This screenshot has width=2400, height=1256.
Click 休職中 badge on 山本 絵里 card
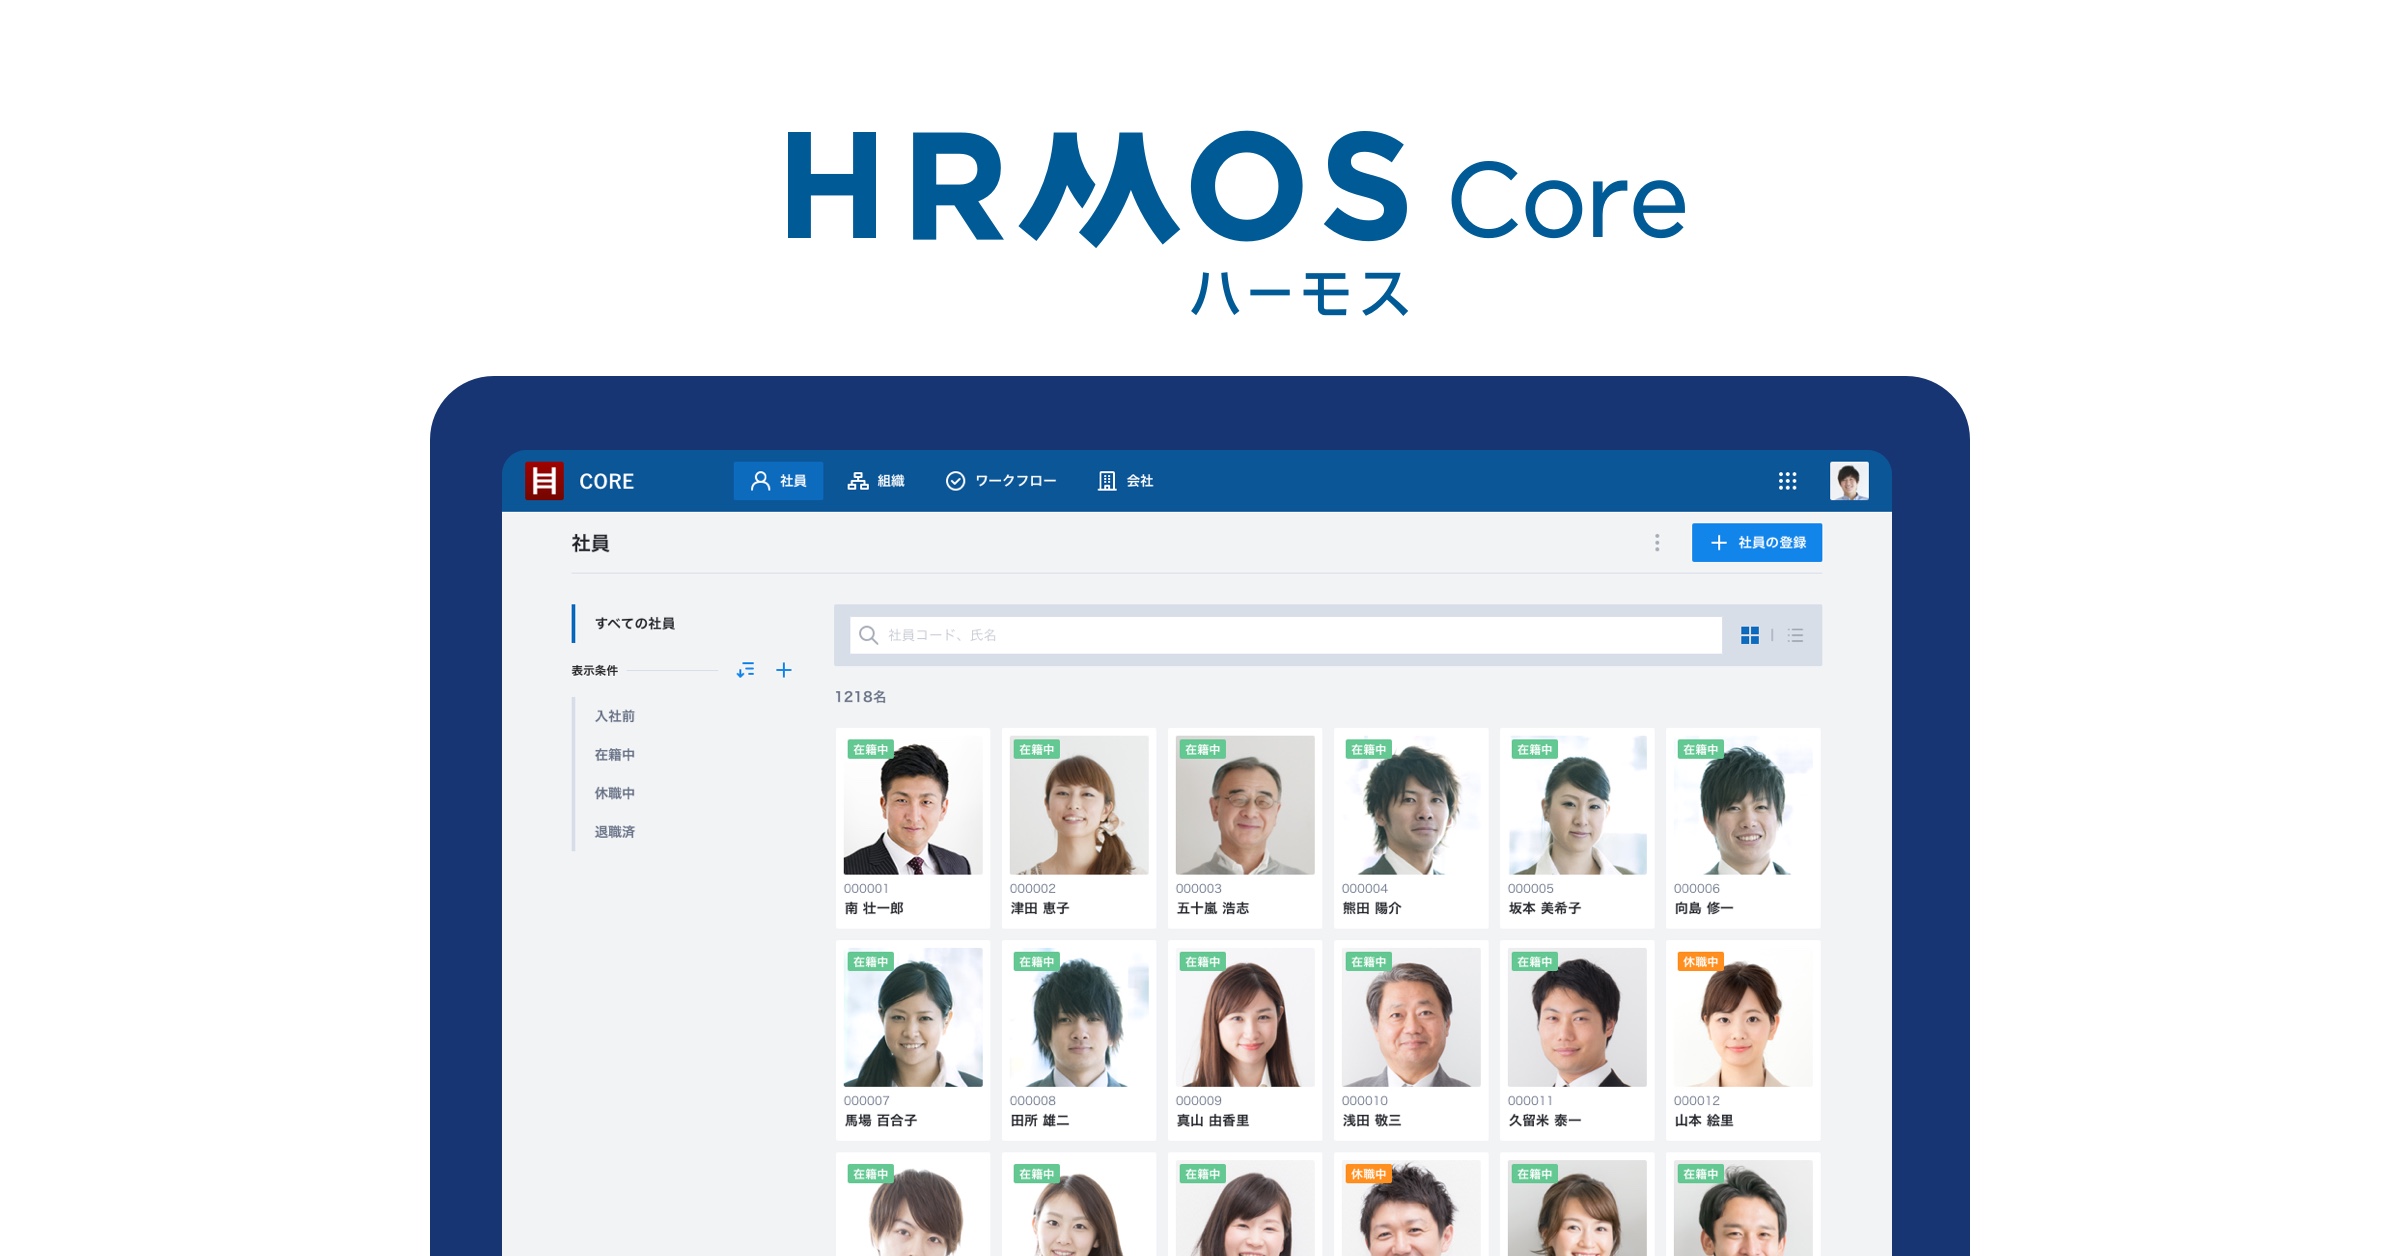click(1700, 962)
